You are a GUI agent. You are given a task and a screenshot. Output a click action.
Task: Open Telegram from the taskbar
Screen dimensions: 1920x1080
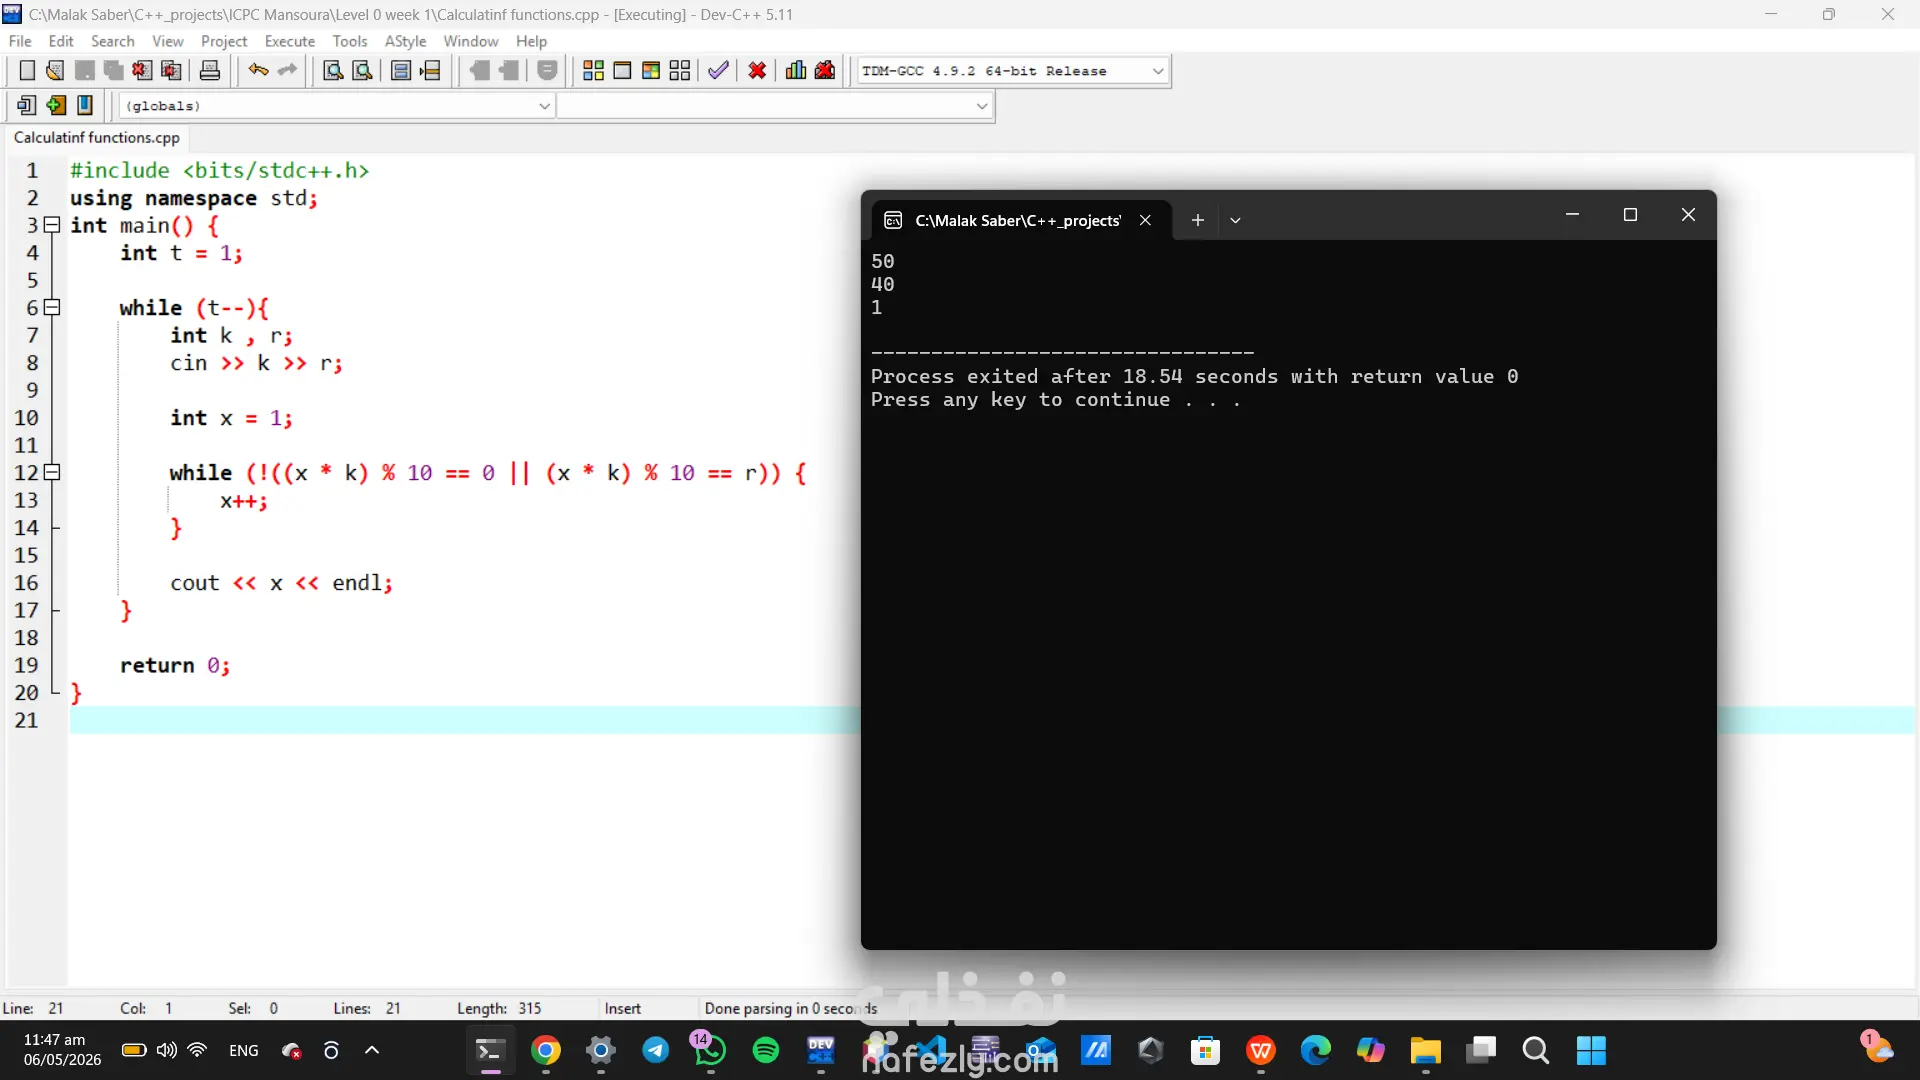(656, 1050)
